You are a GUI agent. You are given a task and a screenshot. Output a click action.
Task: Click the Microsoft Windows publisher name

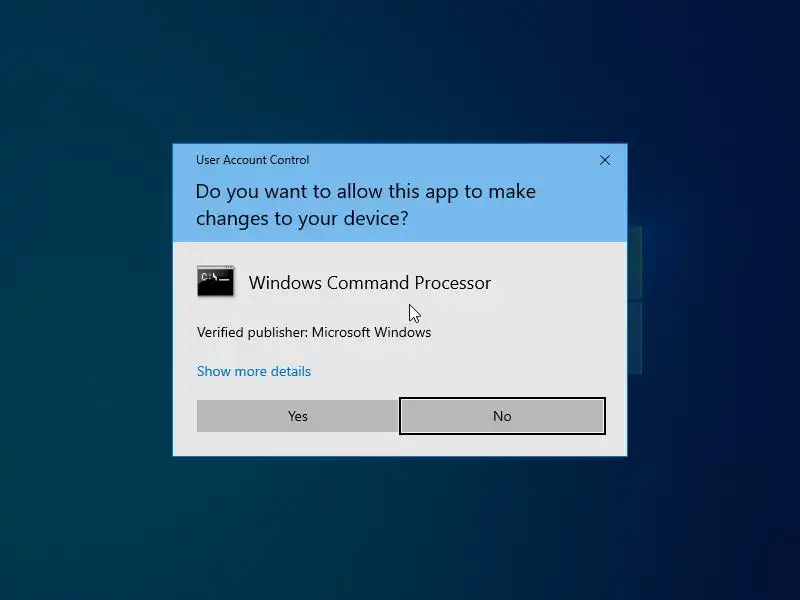pos(371,332)
